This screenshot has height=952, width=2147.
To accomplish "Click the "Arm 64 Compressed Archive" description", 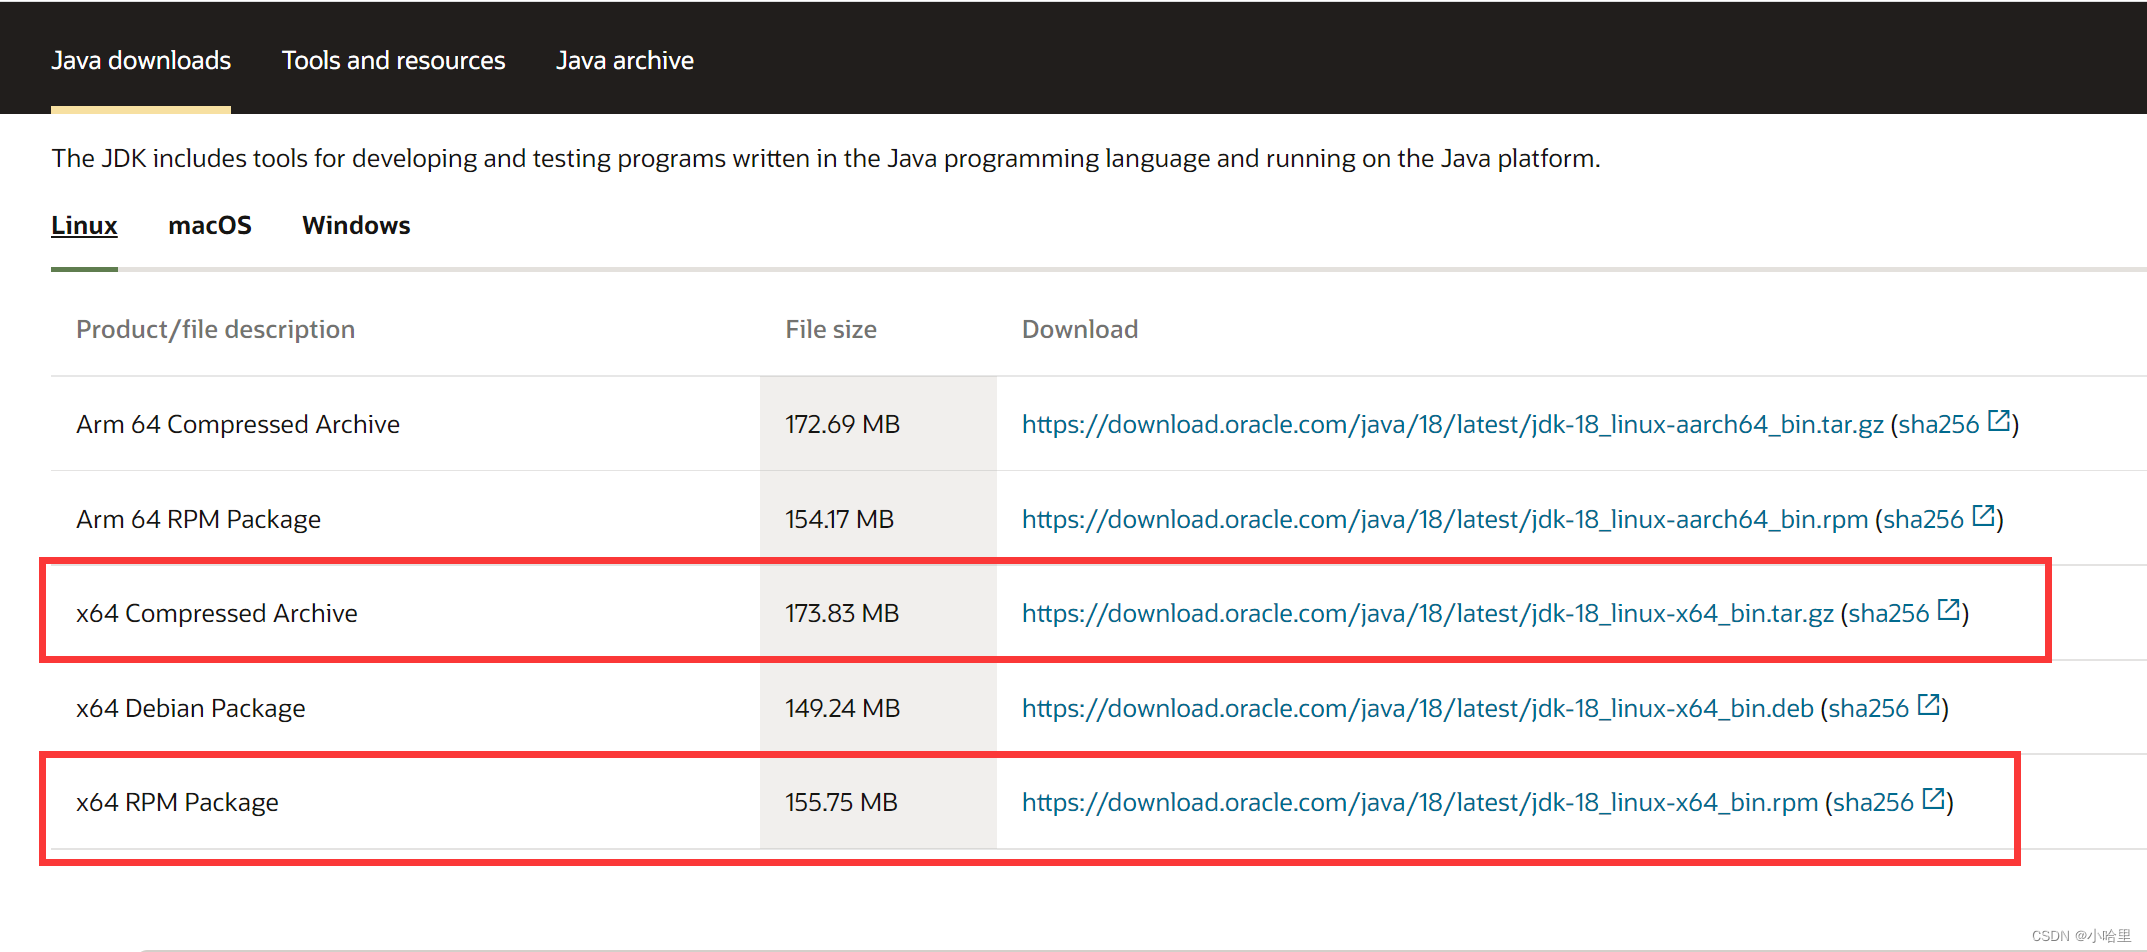I will [238, 424].
